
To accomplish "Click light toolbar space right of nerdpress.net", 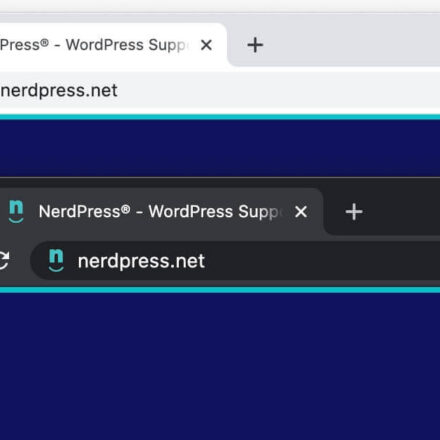I will pos(278,90).
